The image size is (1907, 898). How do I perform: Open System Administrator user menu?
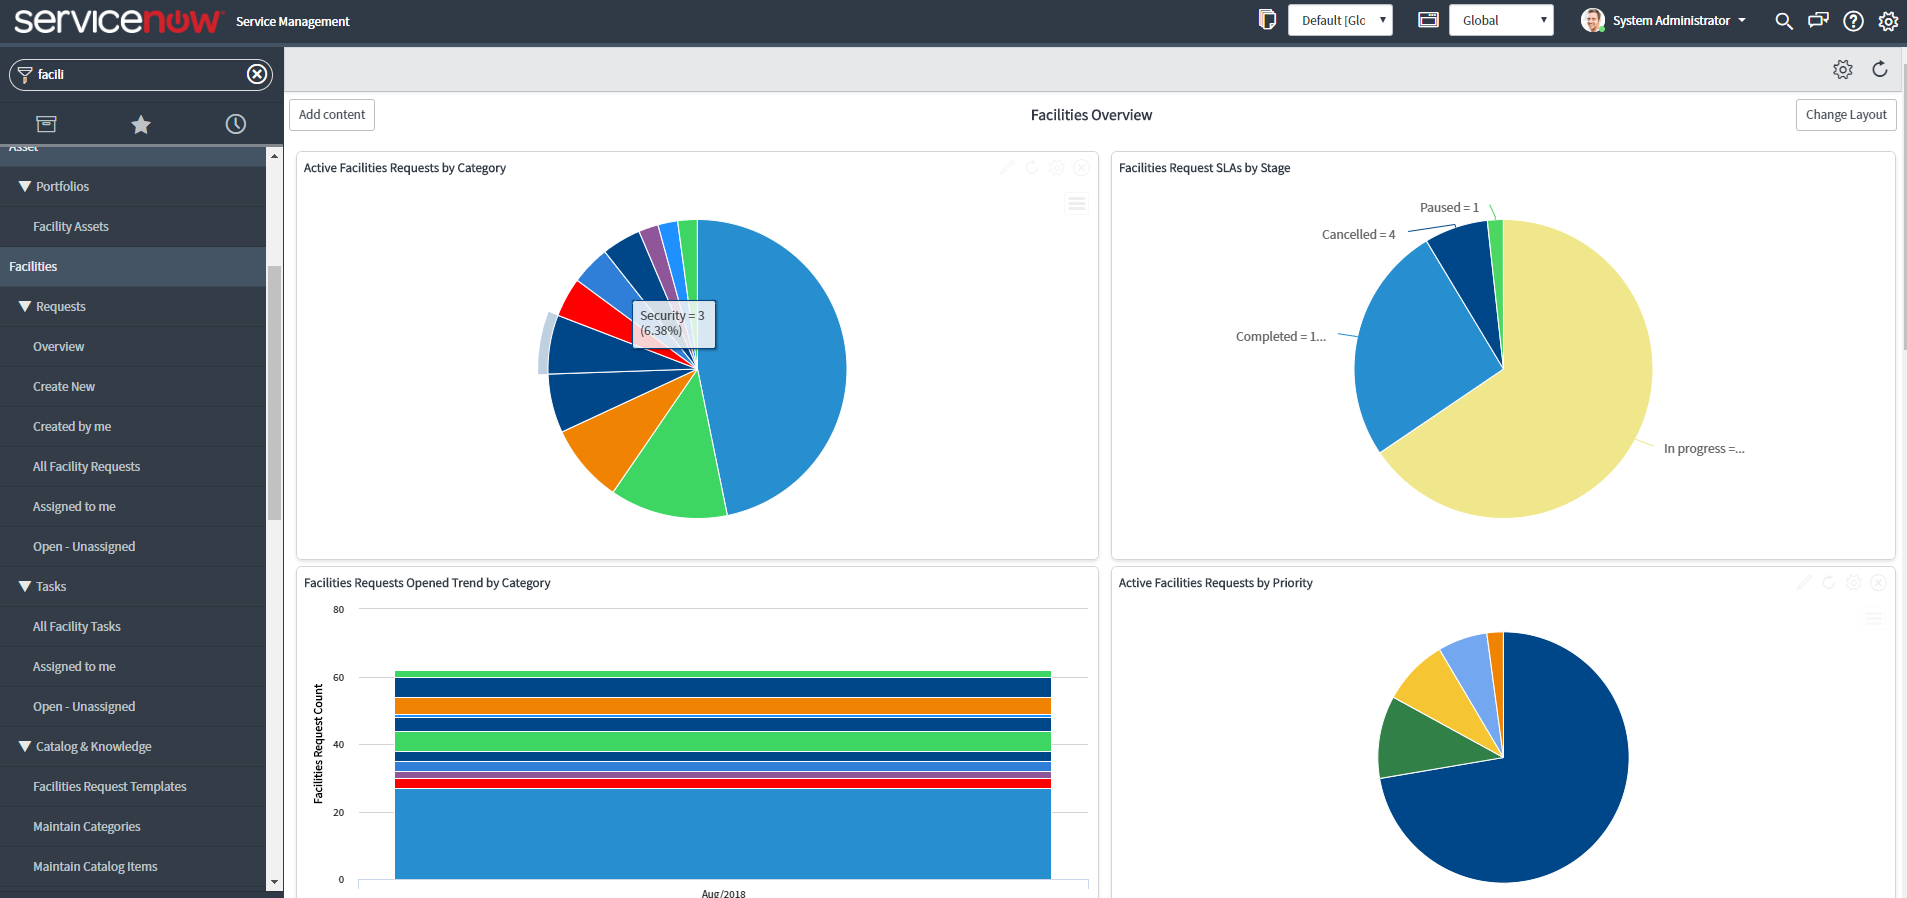[1665, 20]
